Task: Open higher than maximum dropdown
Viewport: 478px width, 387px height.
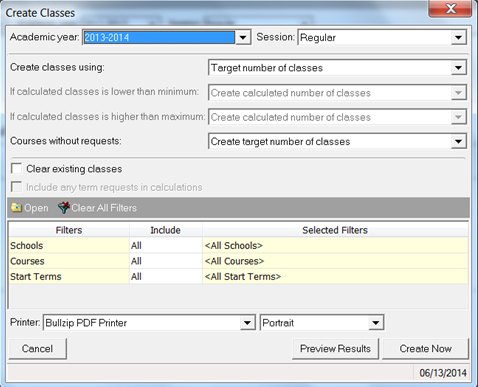Action: coord(459,117)
